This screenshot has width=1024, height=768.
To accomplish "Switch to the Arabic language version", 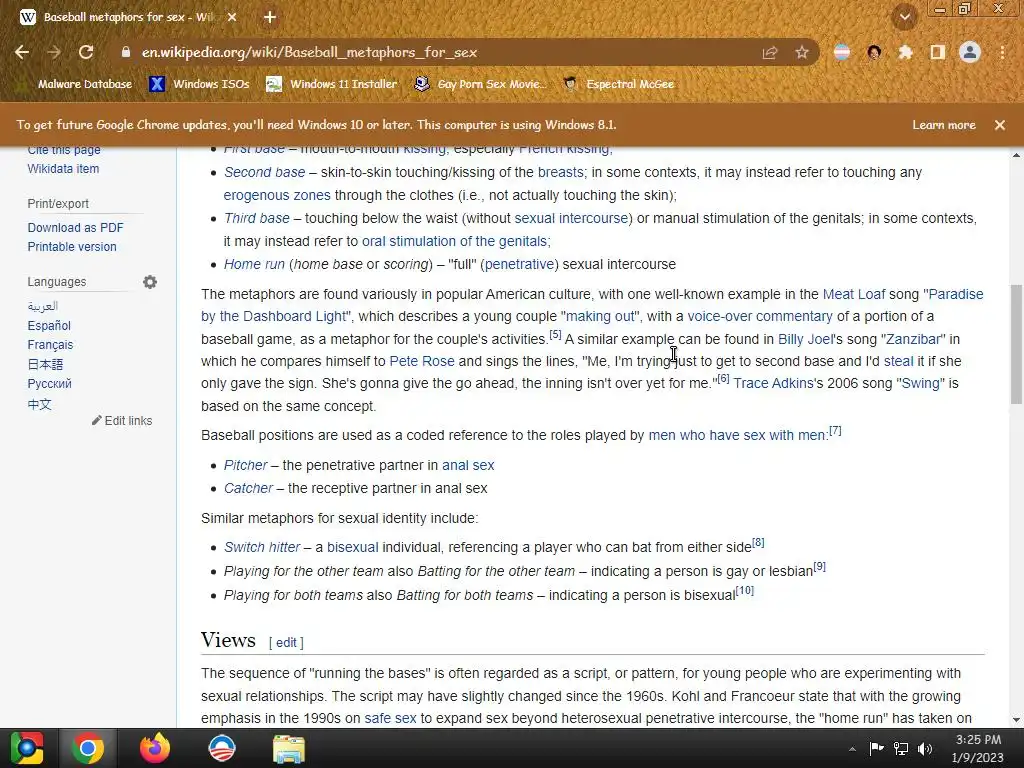I will click(42, 306).
